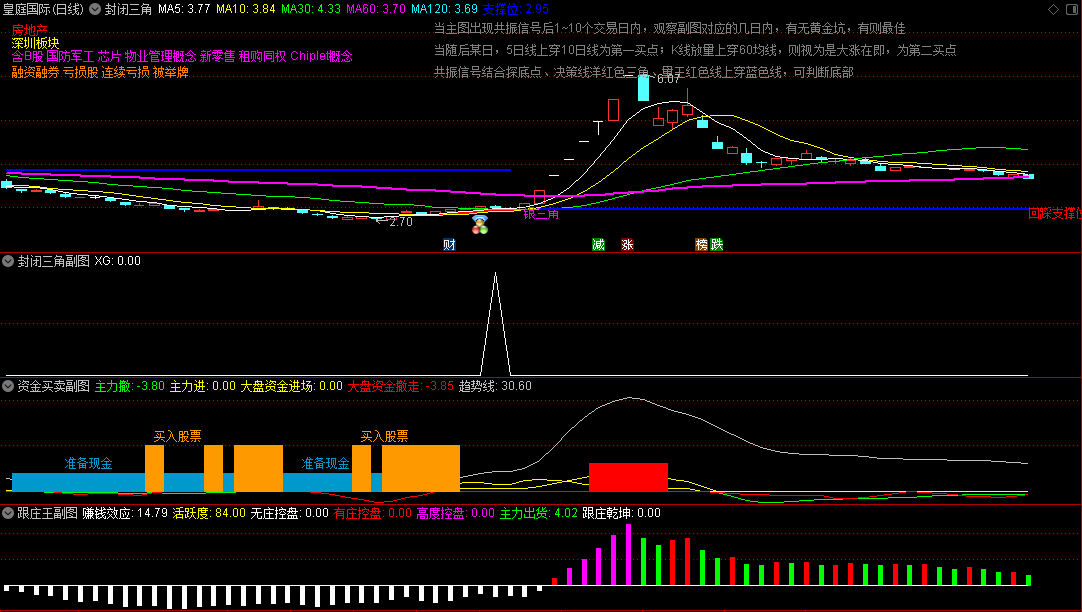Open the 深圳板块 sector link
The width and height of the screenshot is (1082, 612).
pos(36,43)
